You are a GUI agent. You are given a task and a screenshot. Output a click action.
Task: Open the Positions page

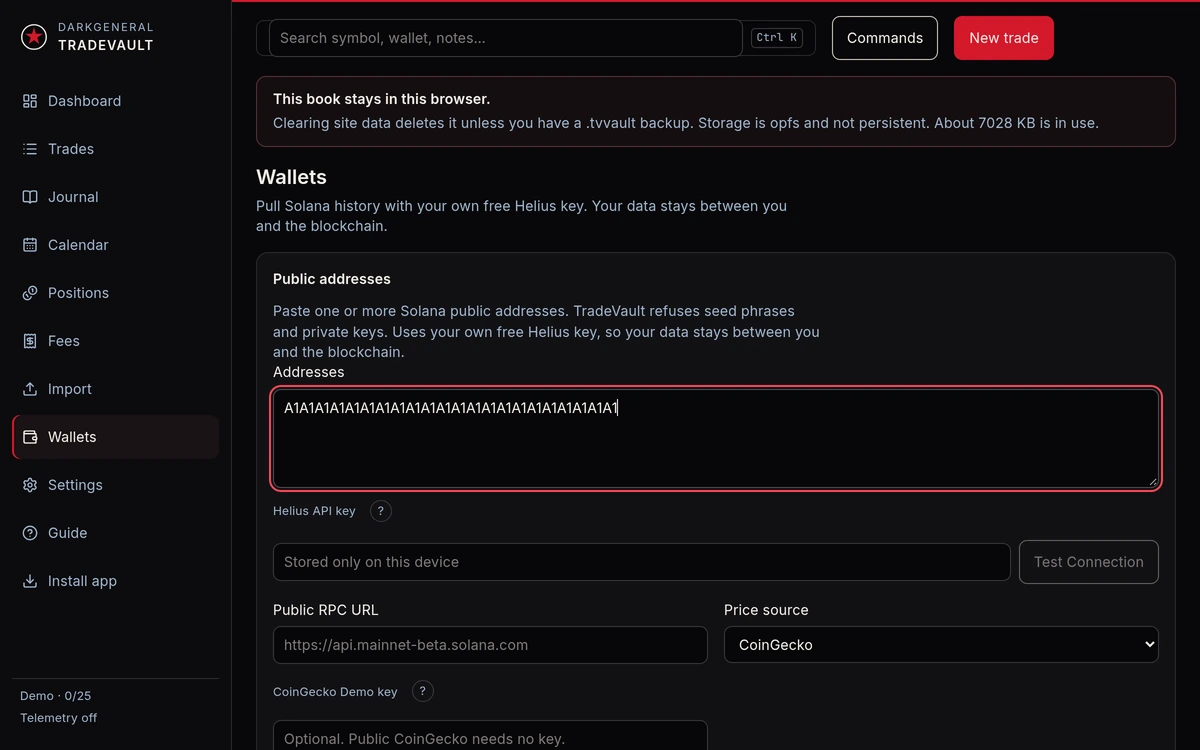pos(116,293)
